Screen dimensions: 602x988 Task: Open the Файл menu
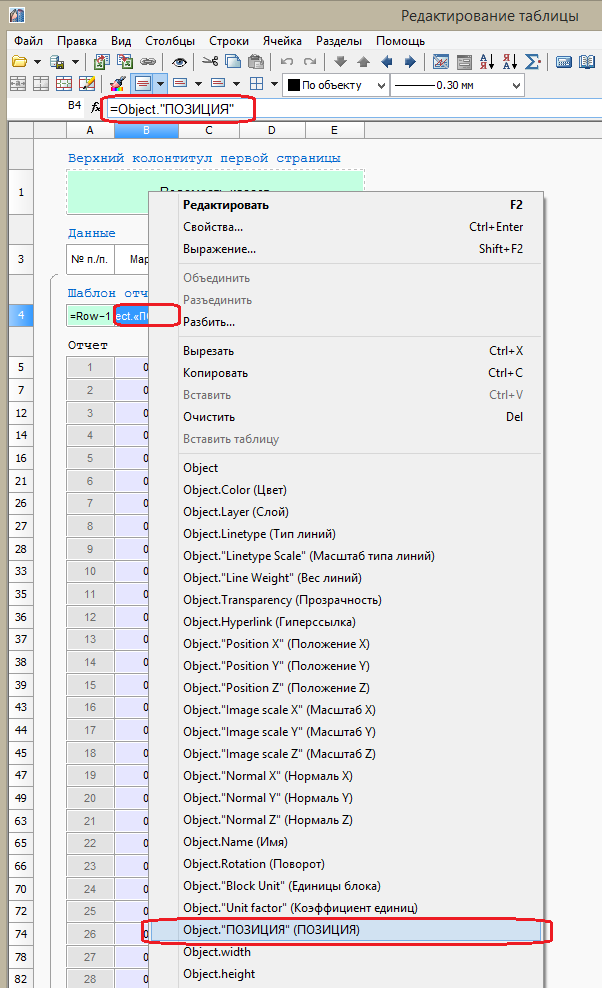[x=28, y=41]
